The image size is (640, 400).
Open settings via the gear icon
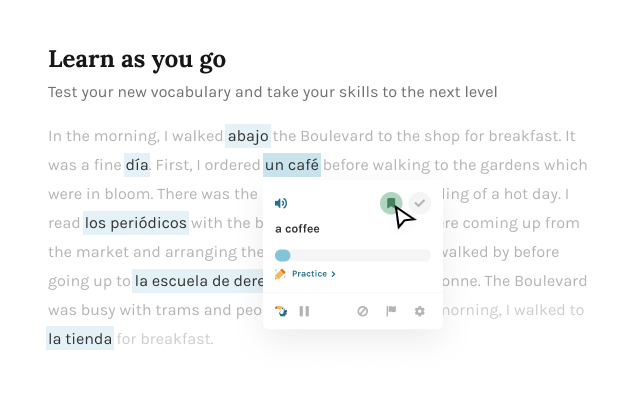420,311
